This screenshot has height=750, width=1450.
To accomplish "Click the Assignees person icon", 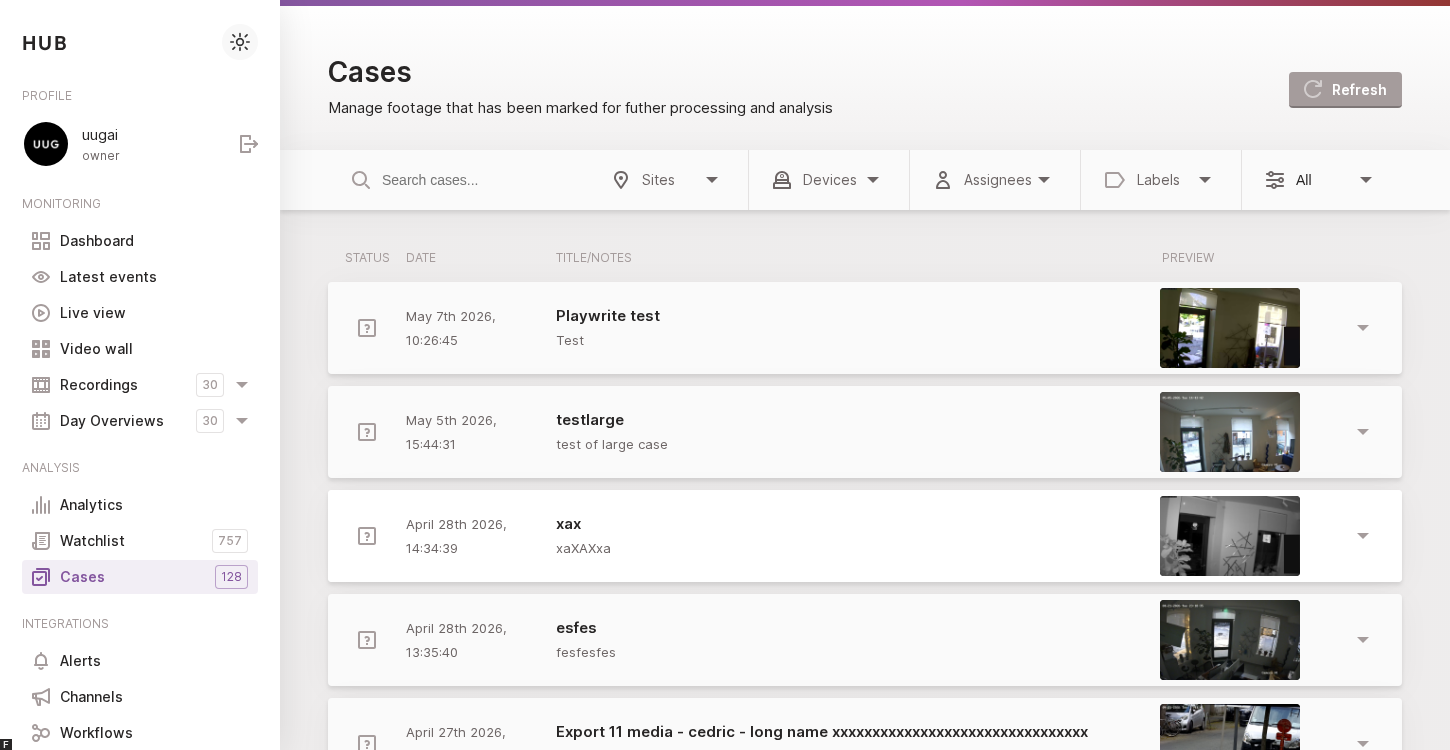I will (943, 180).
